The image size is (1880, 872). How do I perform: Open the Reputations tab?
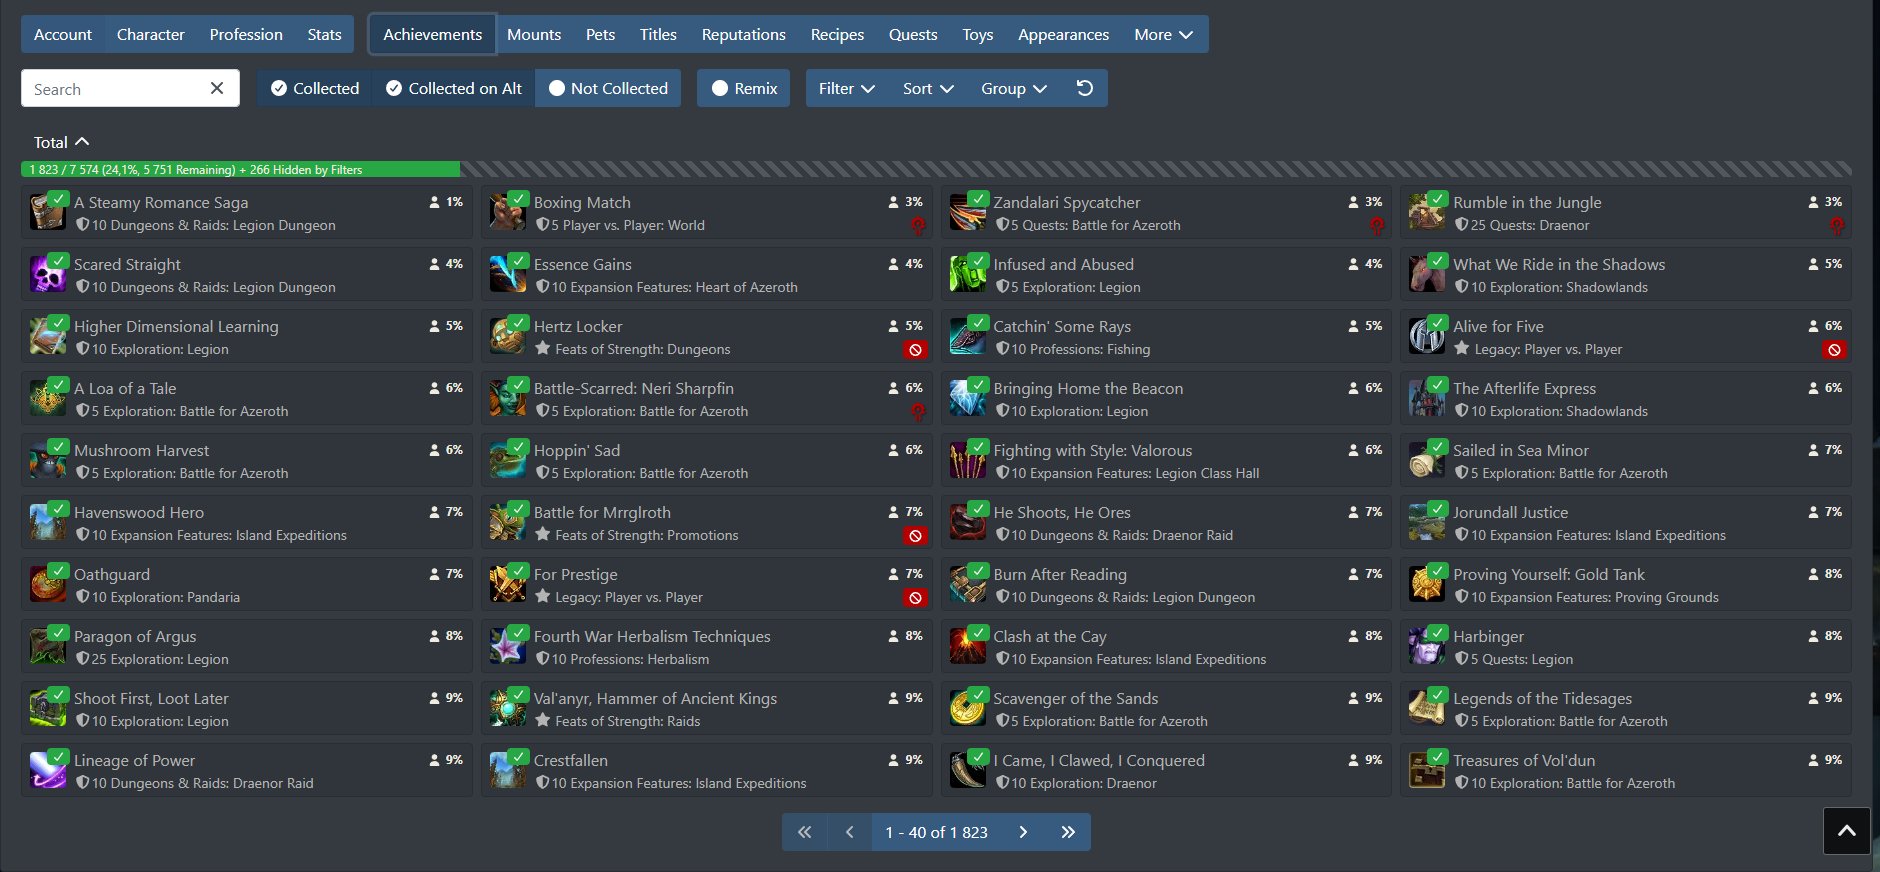pyautogui.click(x=743, y=34)
